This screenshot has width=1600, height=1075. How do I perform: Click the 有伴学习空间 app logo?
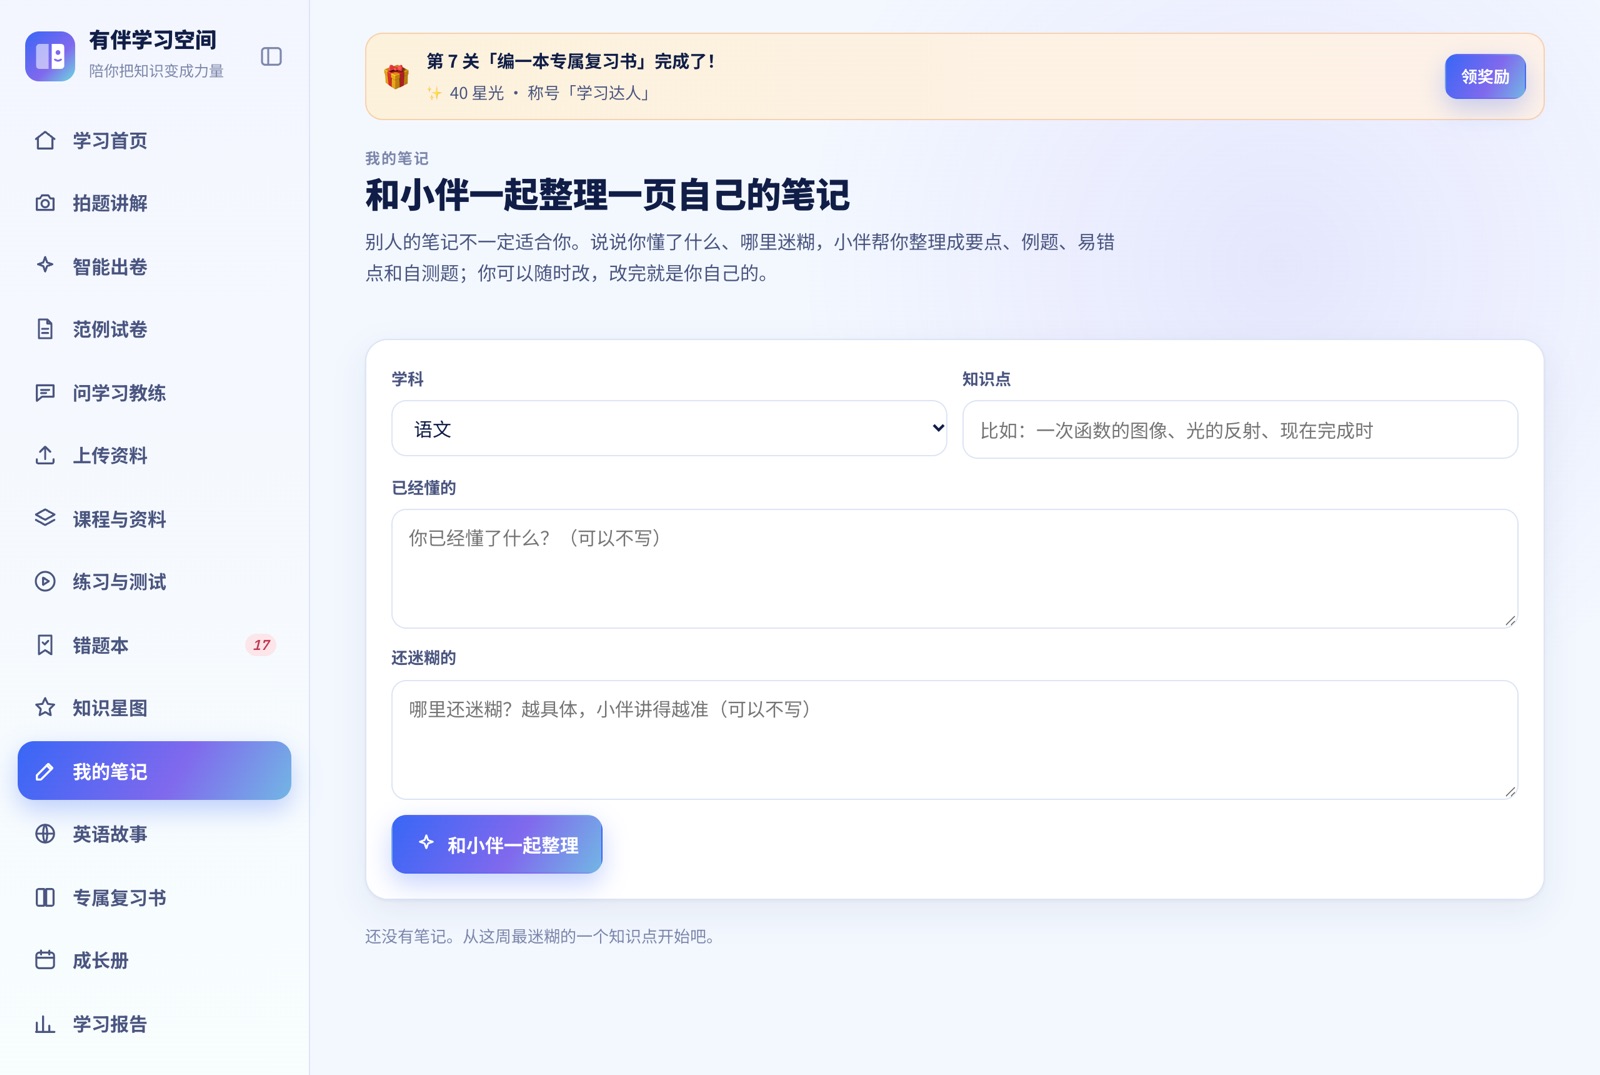[x=50, y=56]
